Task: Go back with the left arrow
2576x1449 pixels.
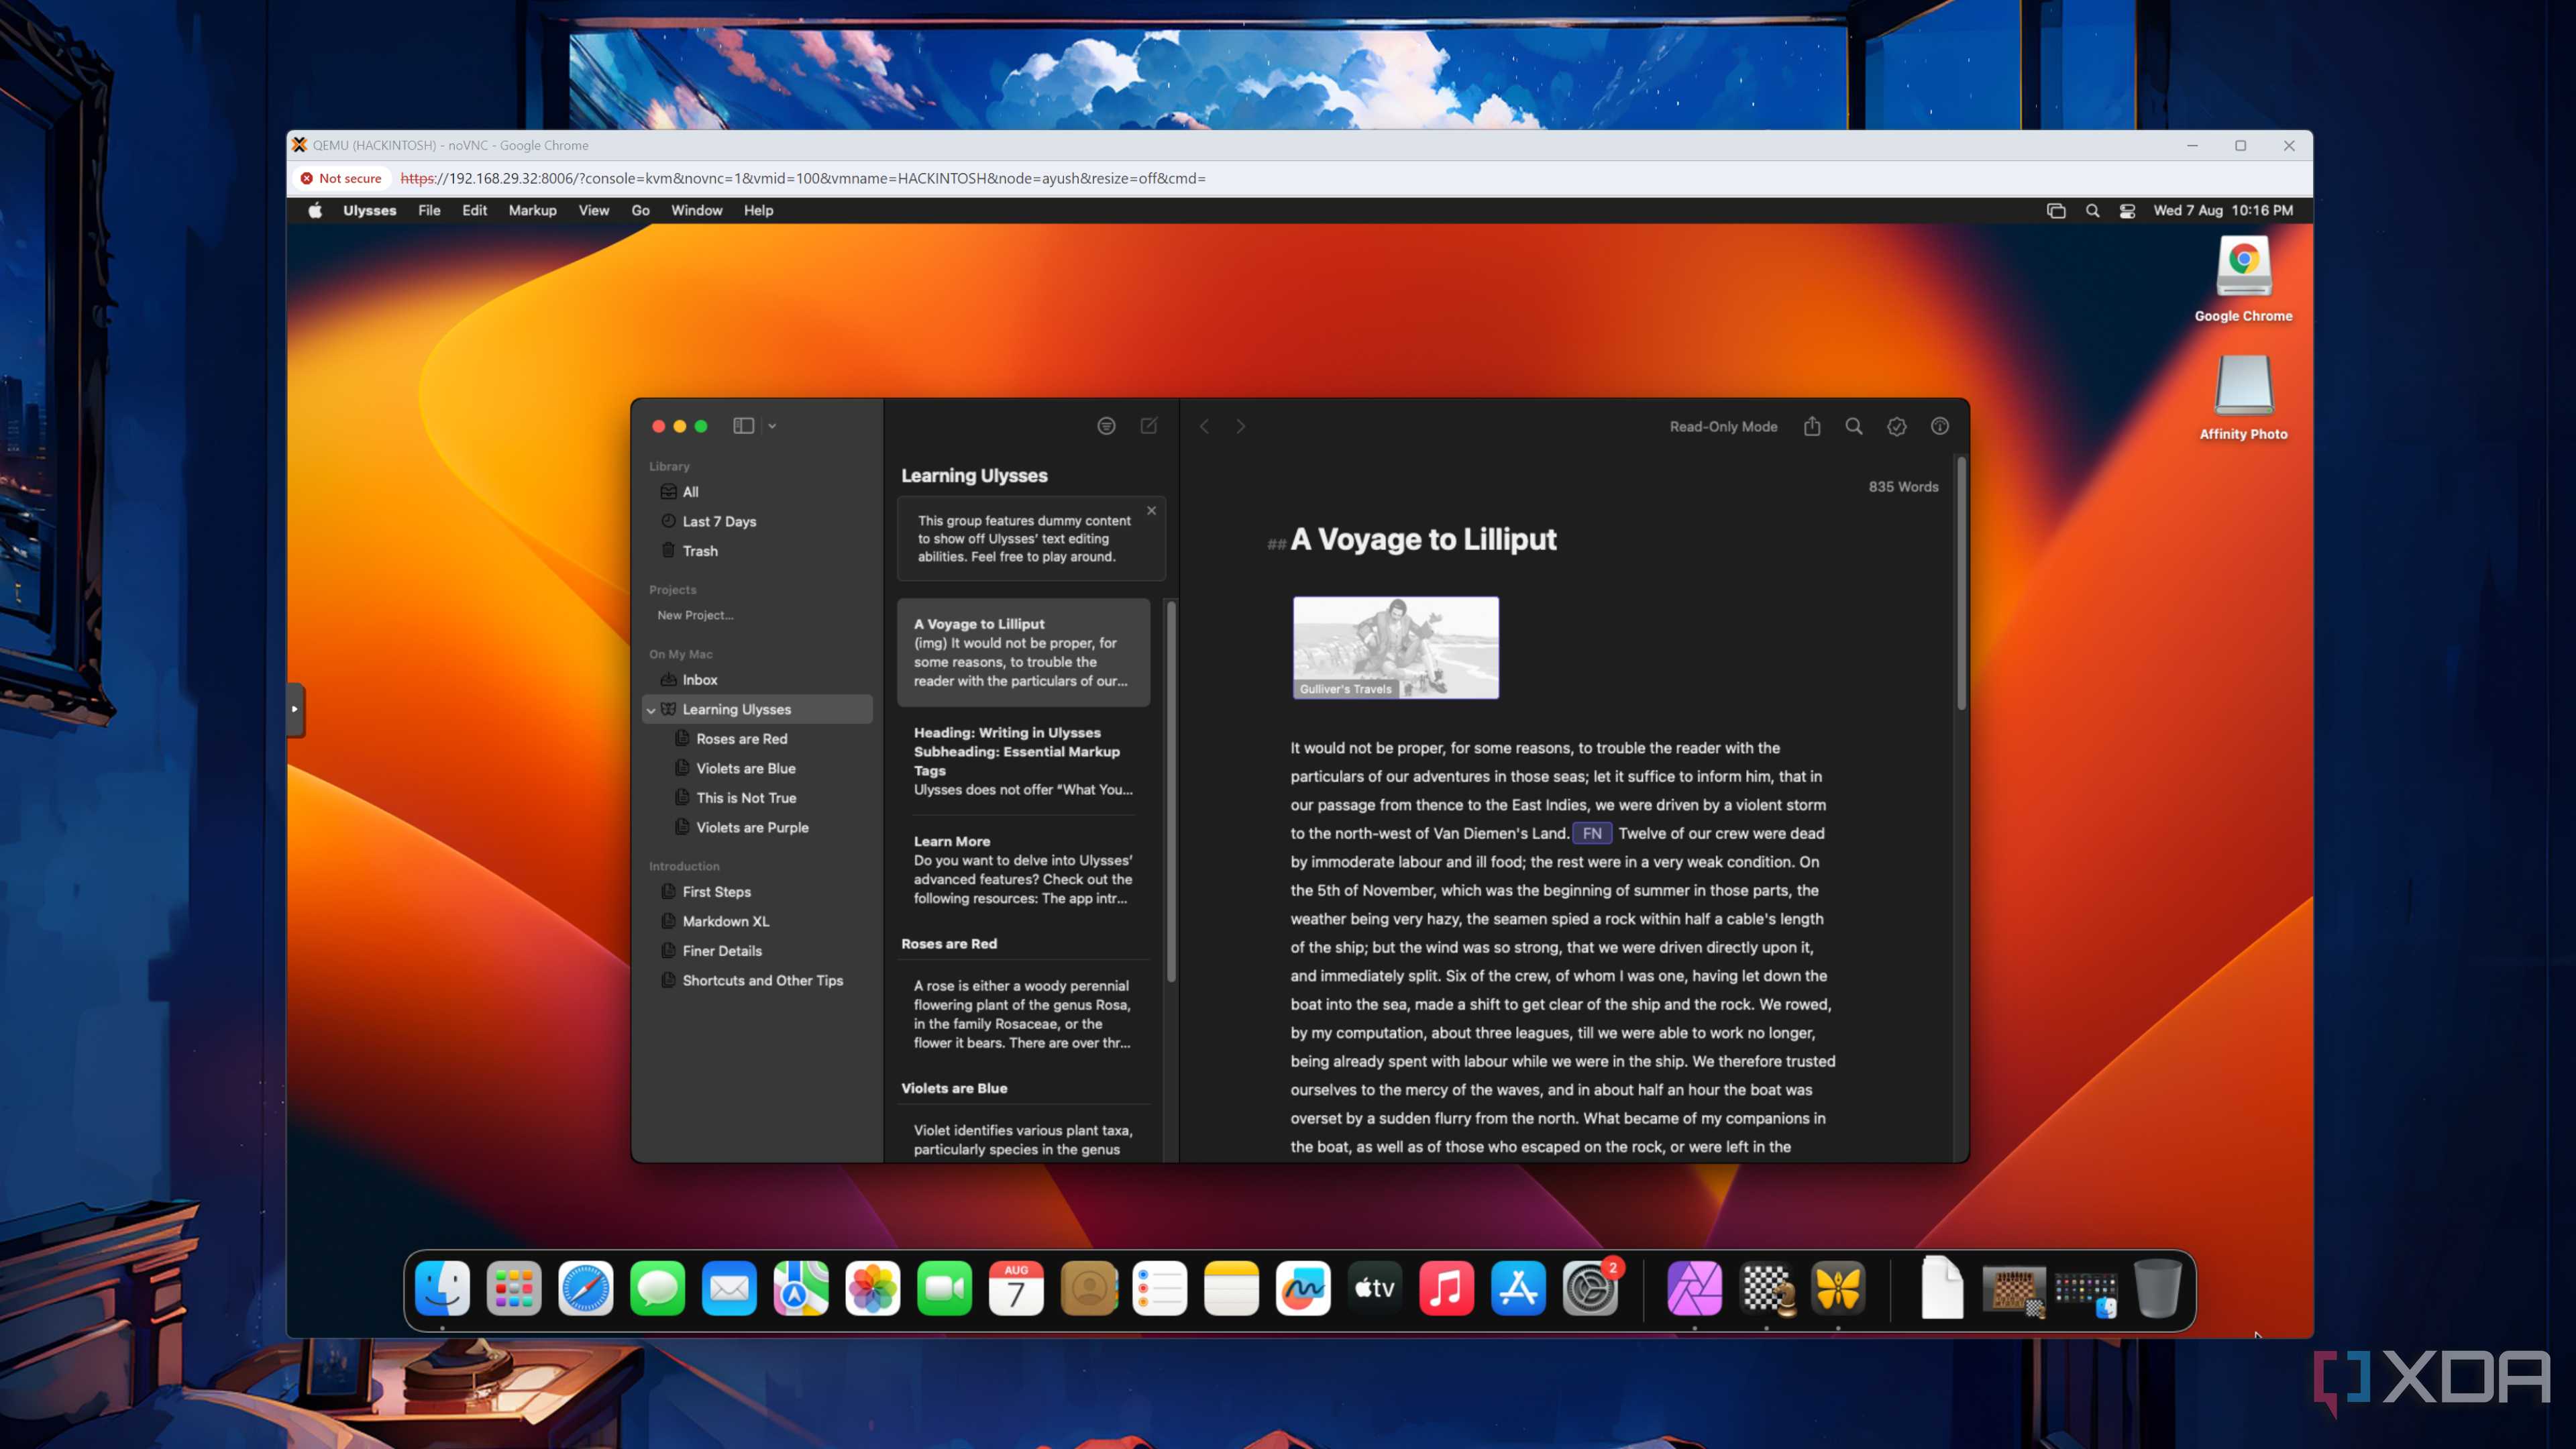Action: (1205, 426)
